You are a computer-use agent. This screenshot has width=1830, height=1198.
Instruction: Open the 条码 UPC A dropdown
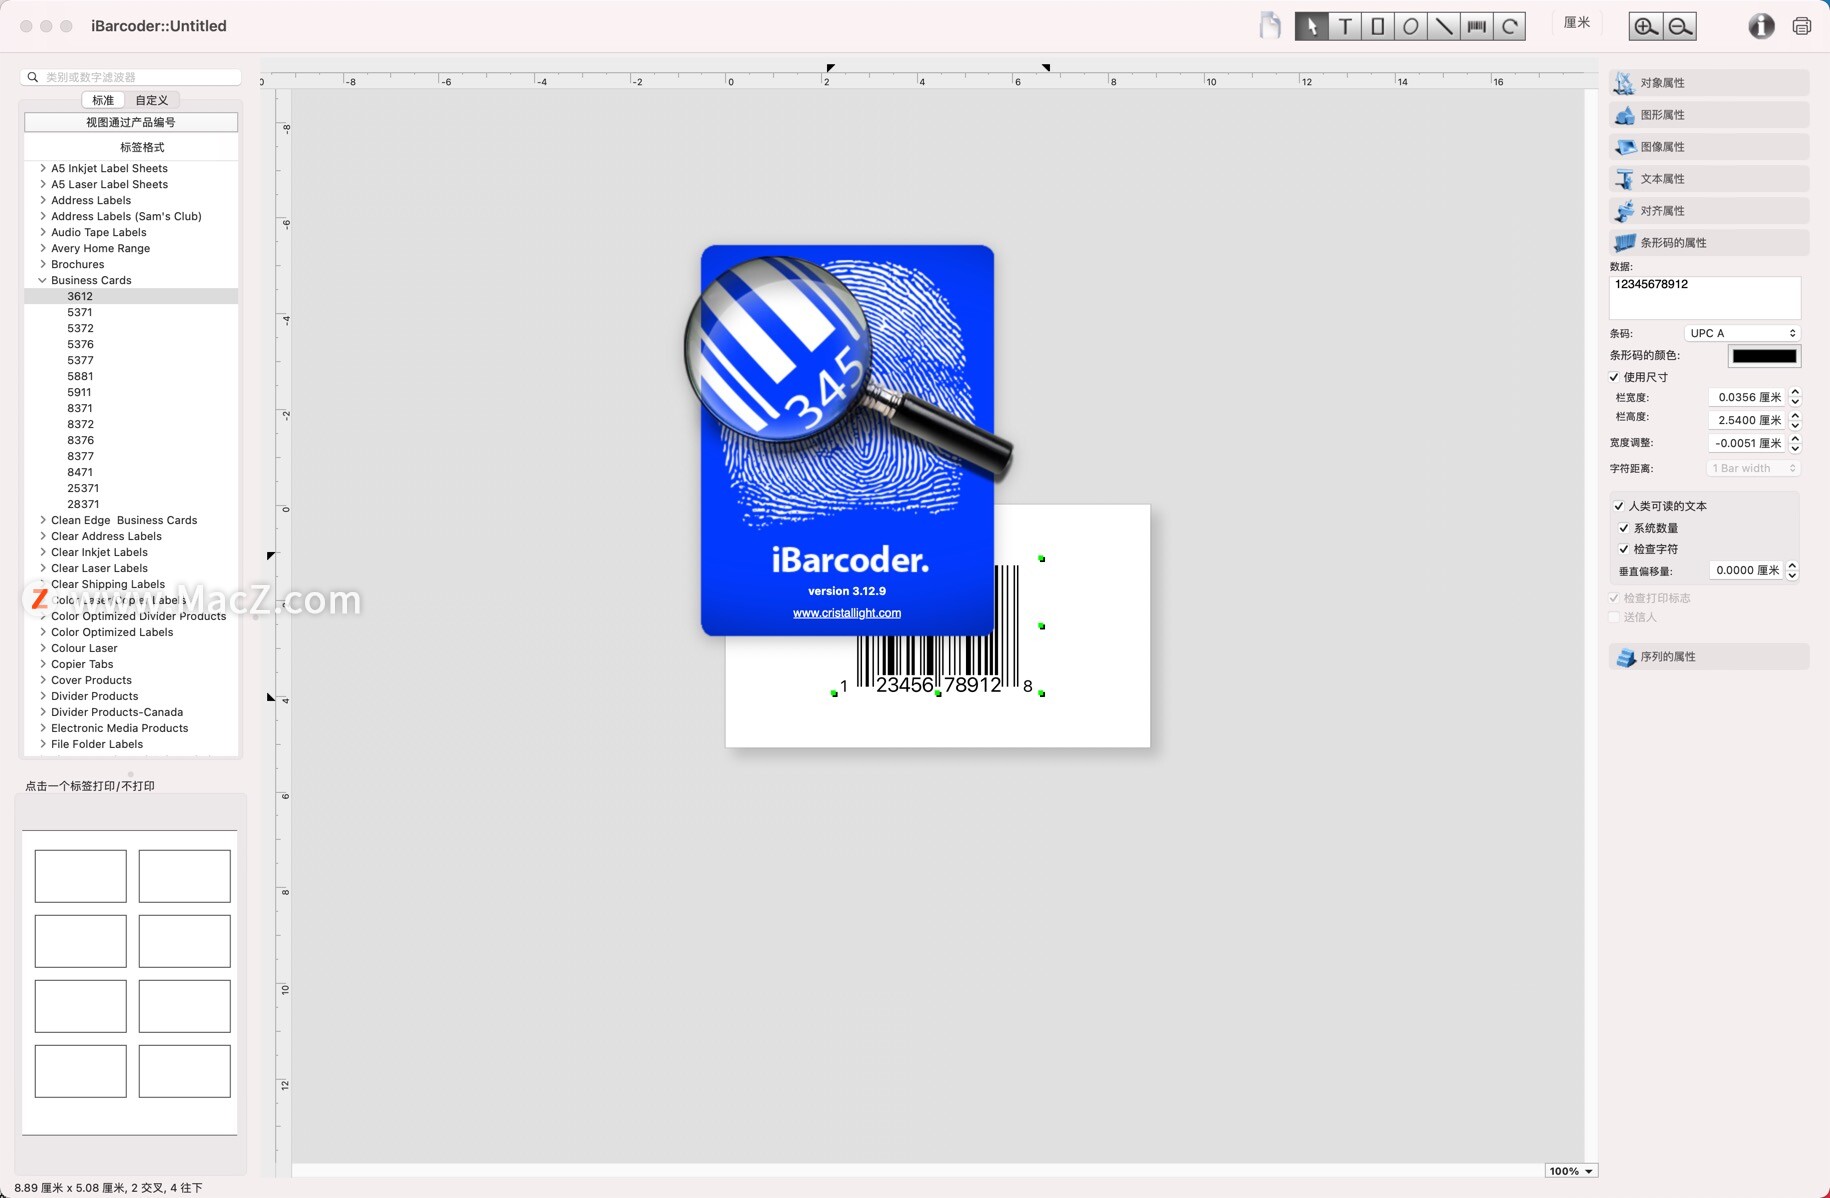[1742, 333]
